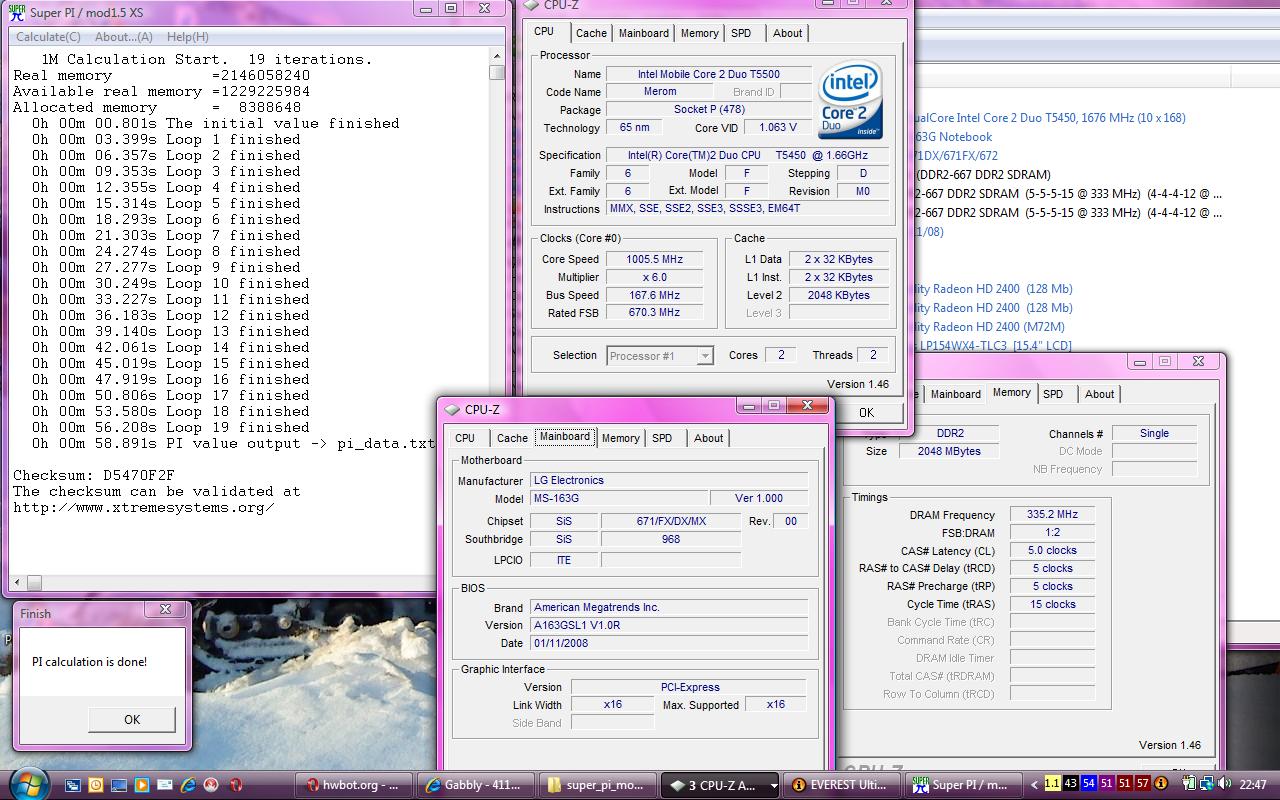
Task: Click the Name field Intel Mobile Core 2 Duo T5500
Action: pos(708,74)
